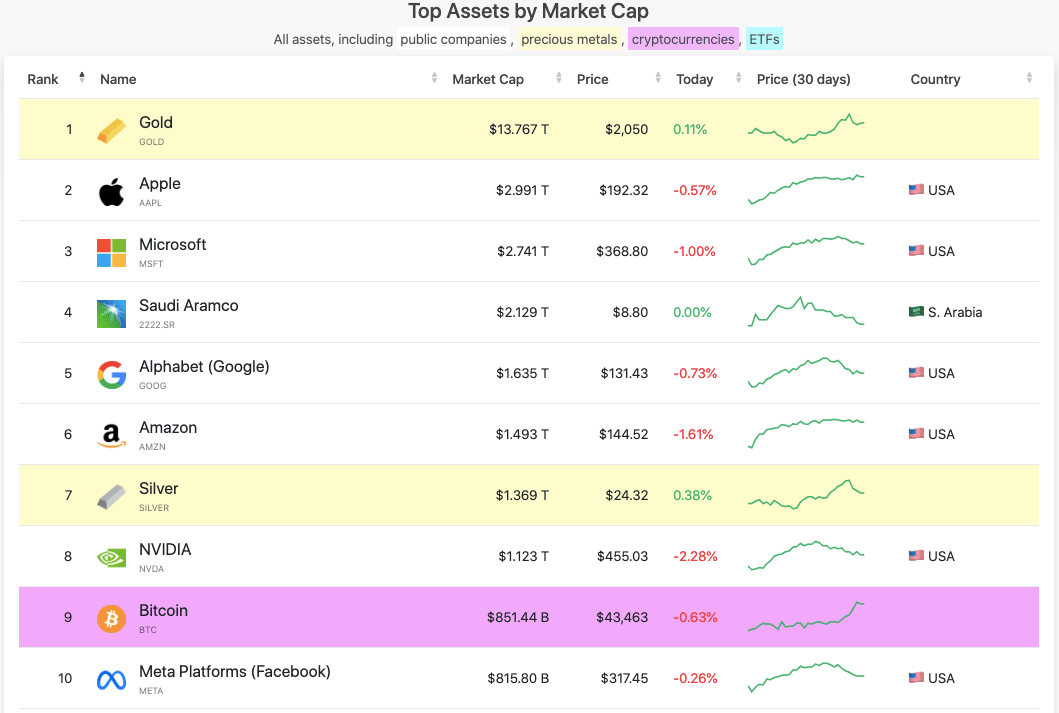This screenshot has height=713, width=1059.
Task: Click the Apple 30-day price chart
Action: (806, 189)
